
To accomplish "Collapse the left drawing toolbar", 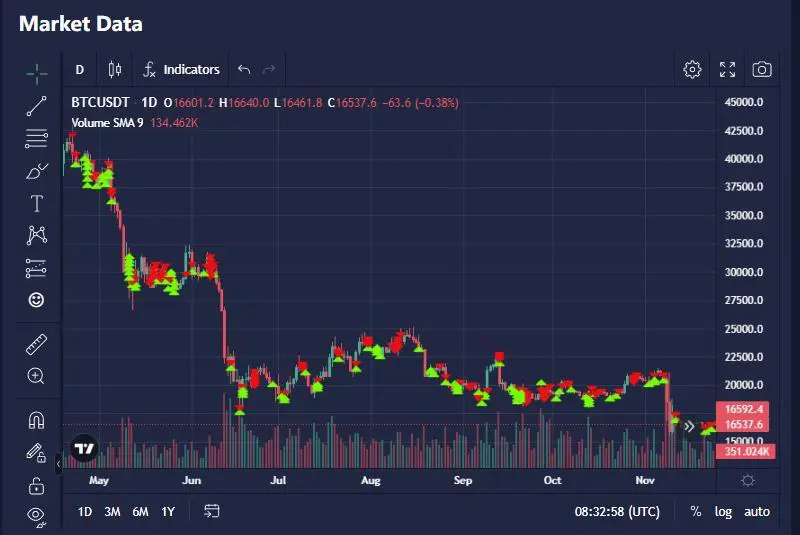I will tap(58, 464).
